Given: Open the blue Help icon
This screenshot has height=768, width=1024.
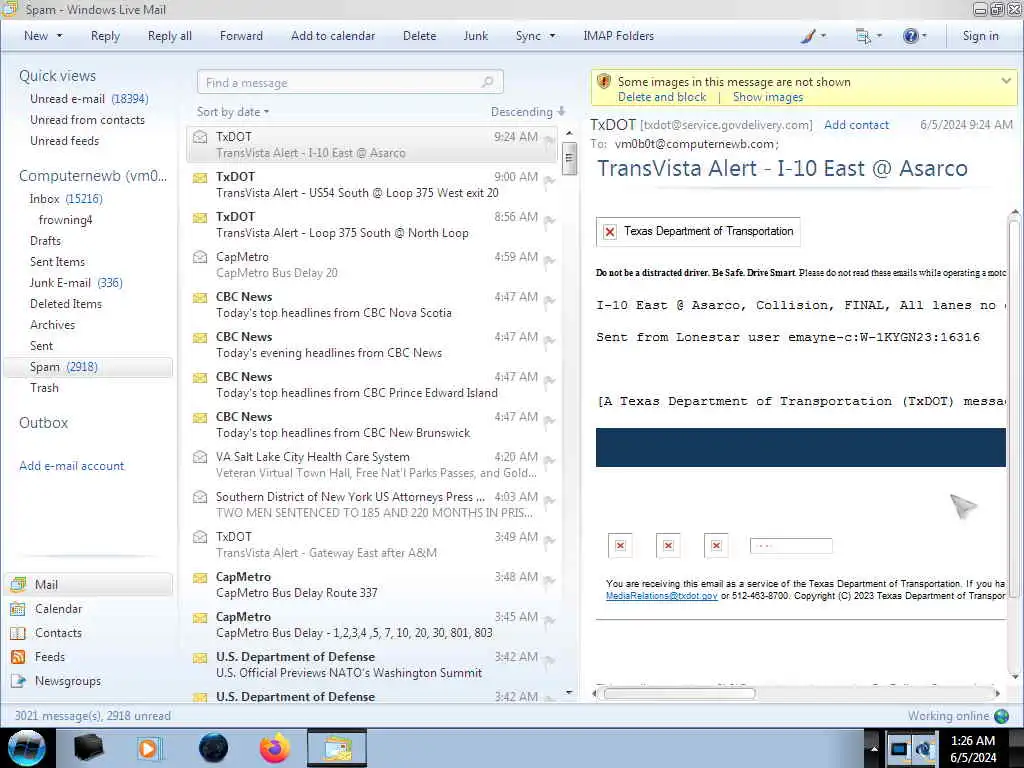Looking at the screenshot, I should [910, 37].
